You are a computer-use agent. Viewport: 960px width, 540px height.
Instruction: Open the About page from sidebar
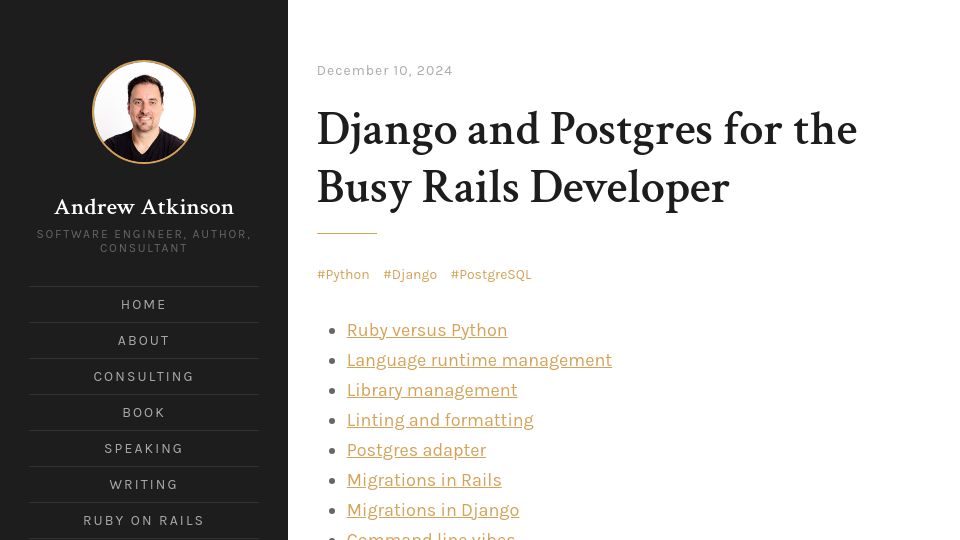pyautogui.click(x=144, y=340)
